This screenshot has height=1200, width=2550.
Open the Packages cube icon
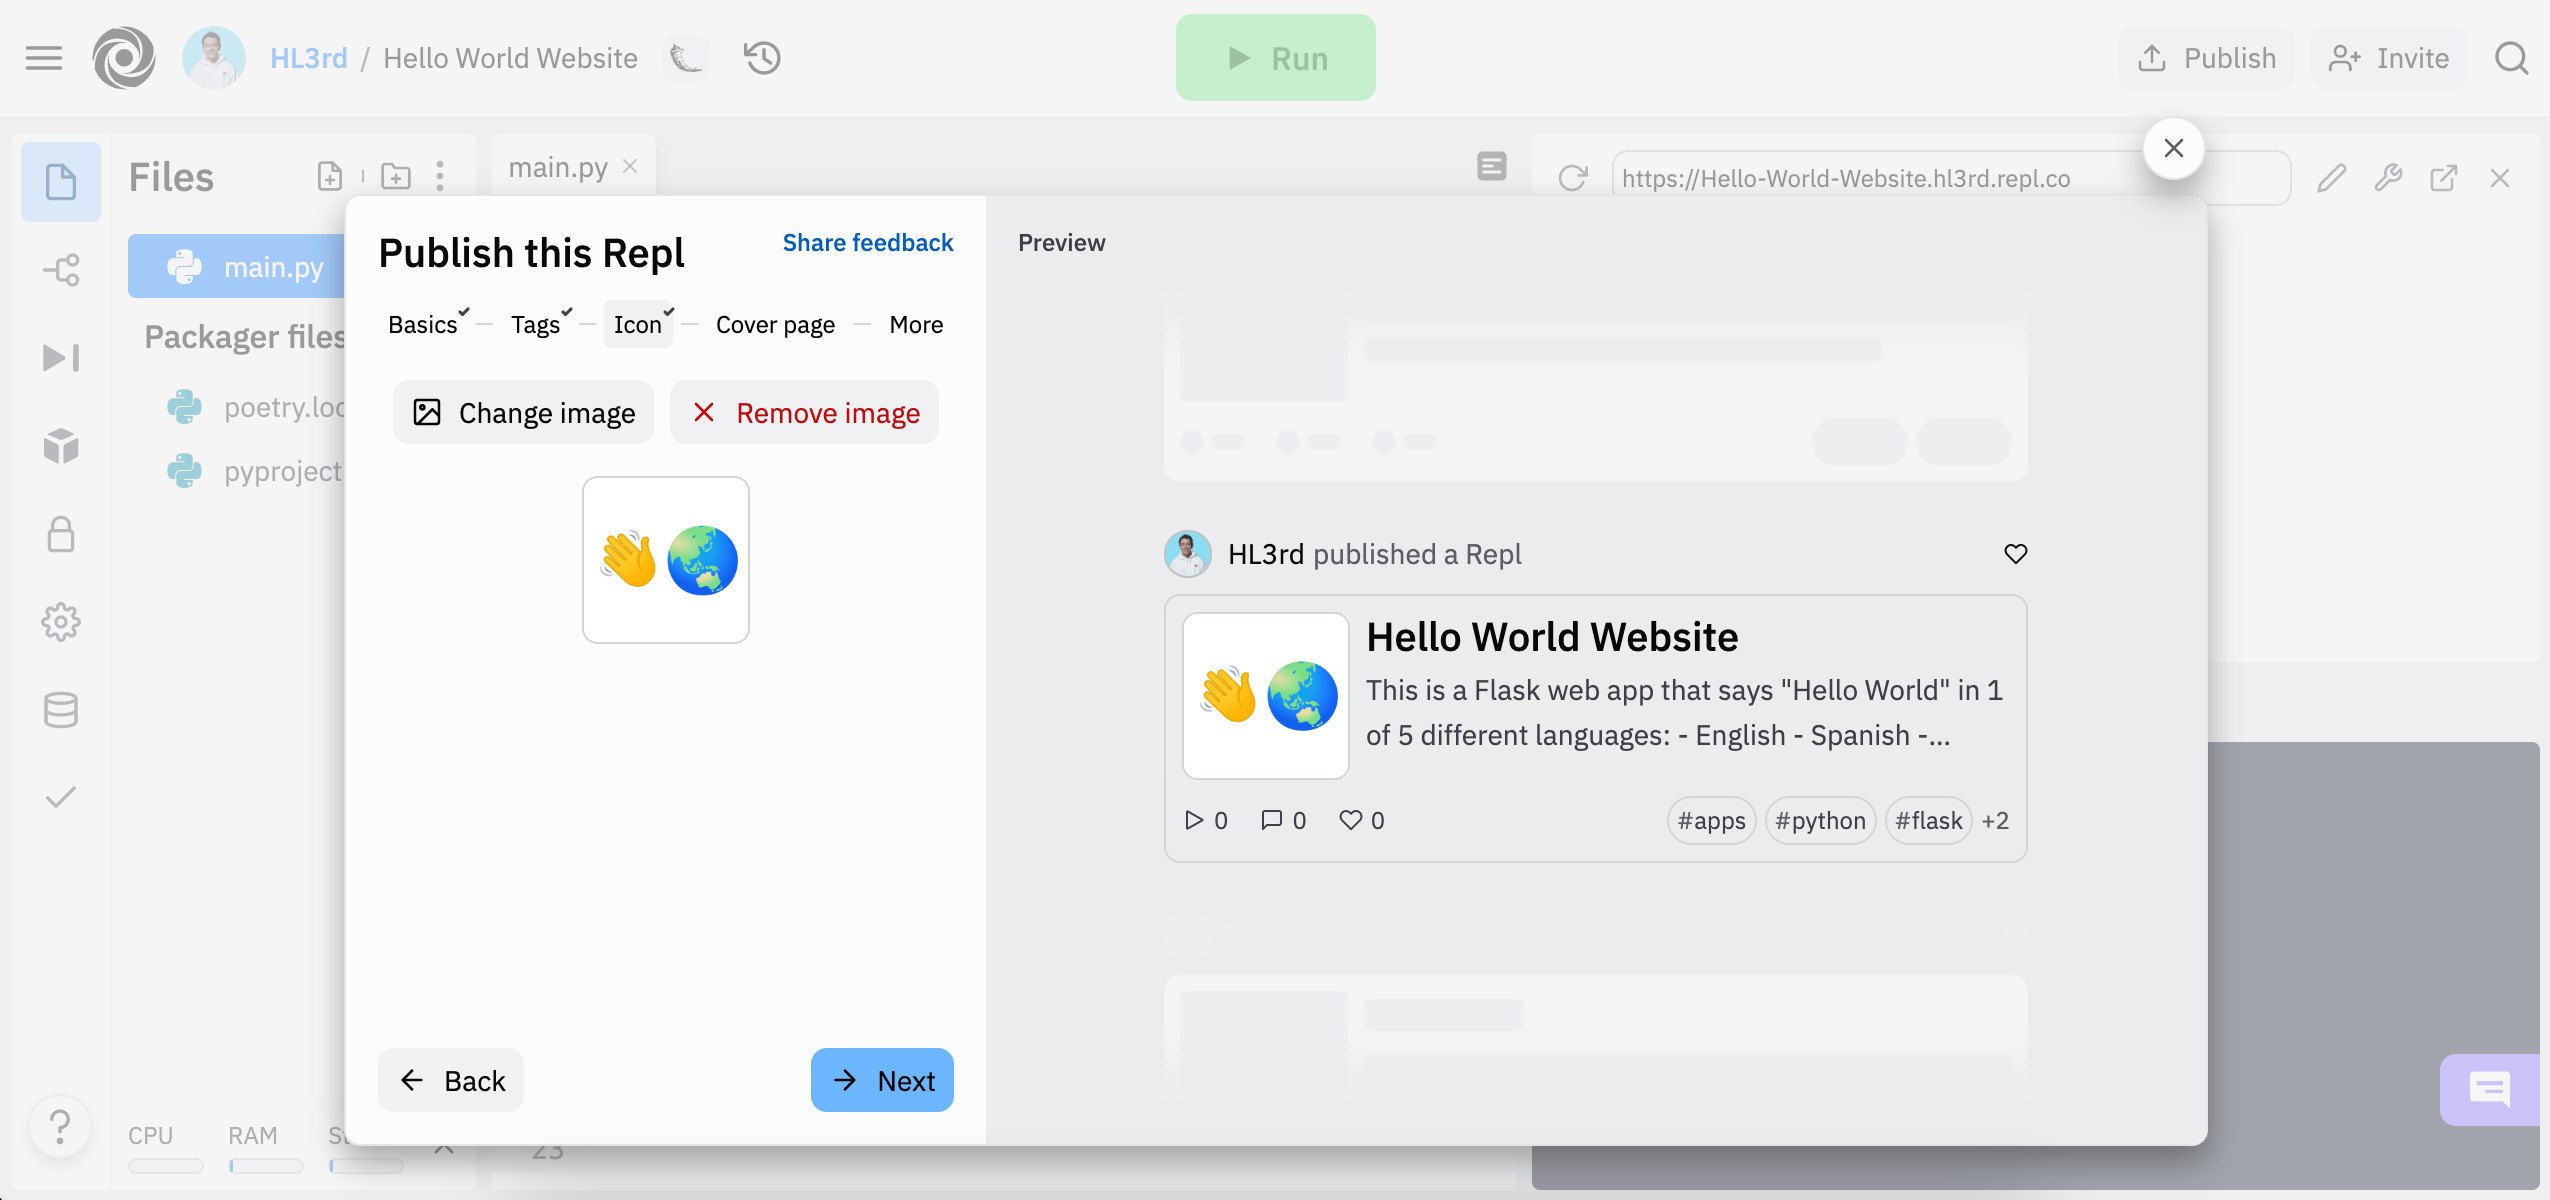coord(61,446)
